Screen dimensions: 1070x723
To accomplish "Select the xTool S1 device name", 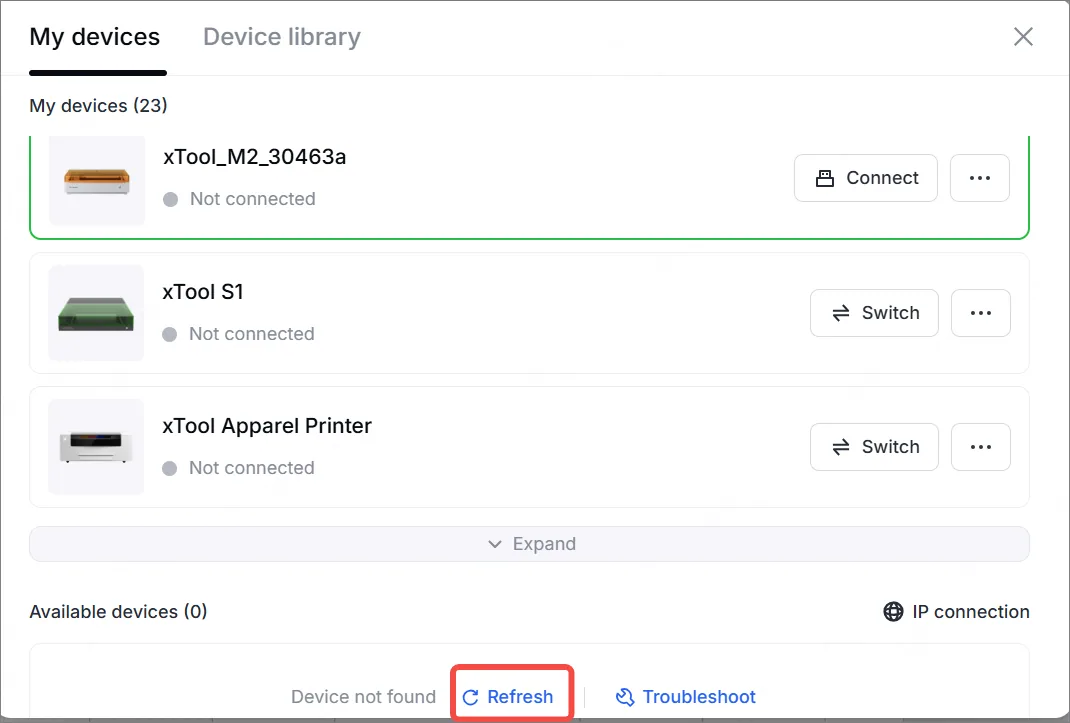I will (203, 292).
